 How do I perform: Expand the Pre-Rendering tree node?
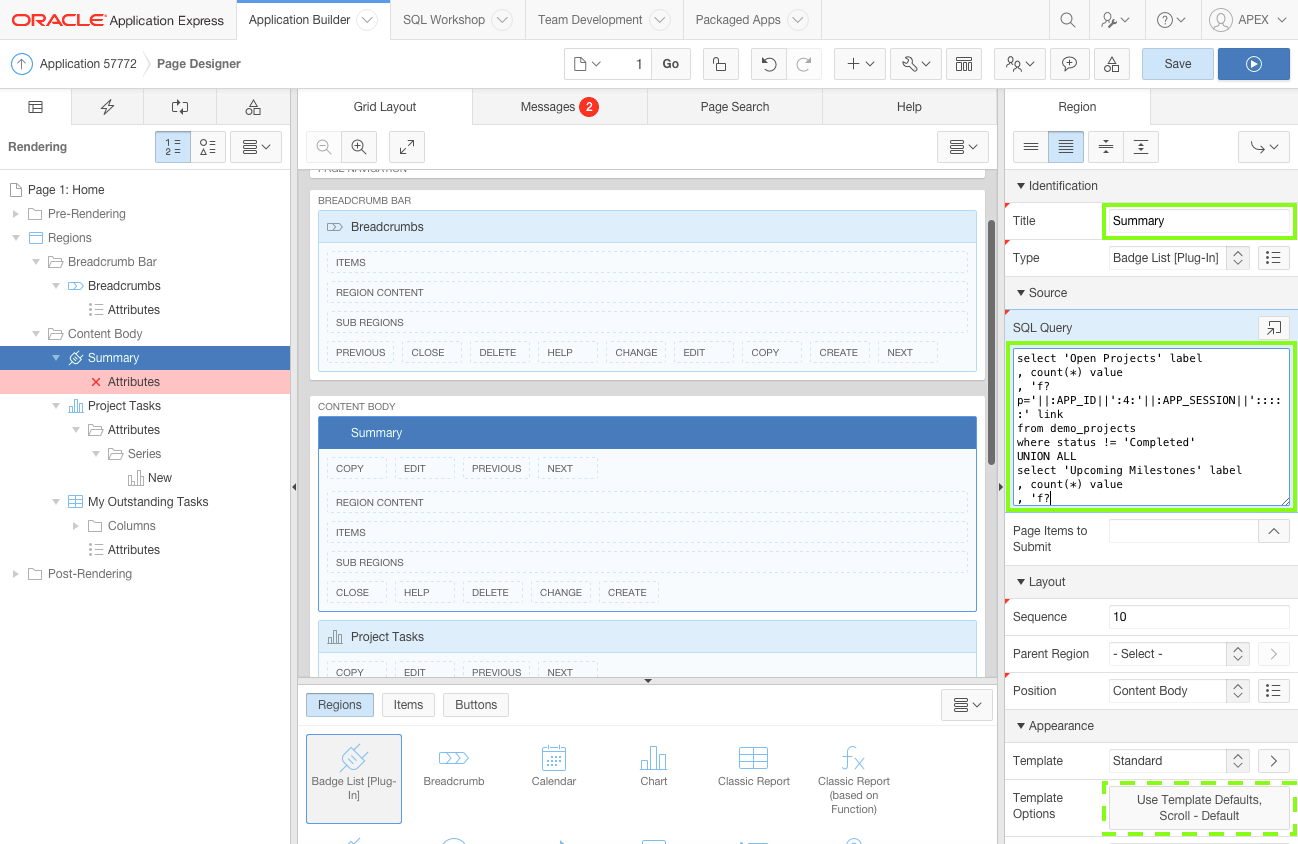click(x=15, y=214)
